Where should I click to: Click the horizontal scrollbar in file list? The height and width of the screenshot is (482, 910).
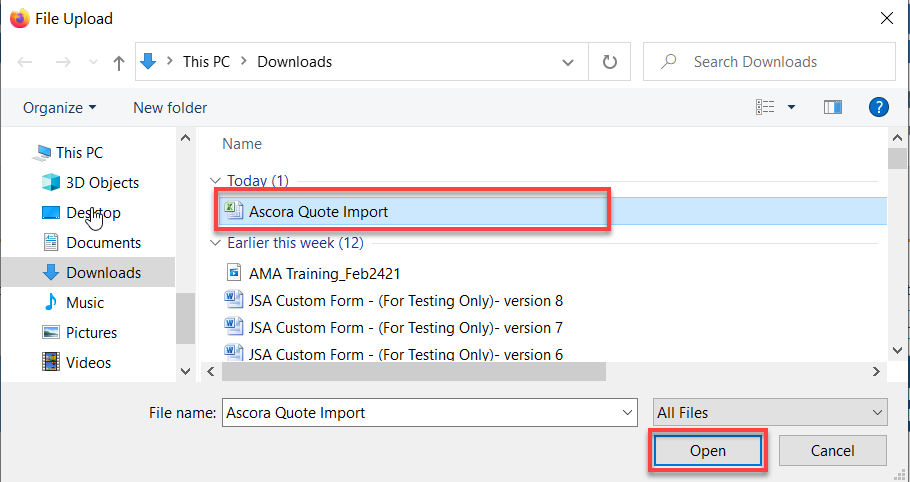(415, 371)
